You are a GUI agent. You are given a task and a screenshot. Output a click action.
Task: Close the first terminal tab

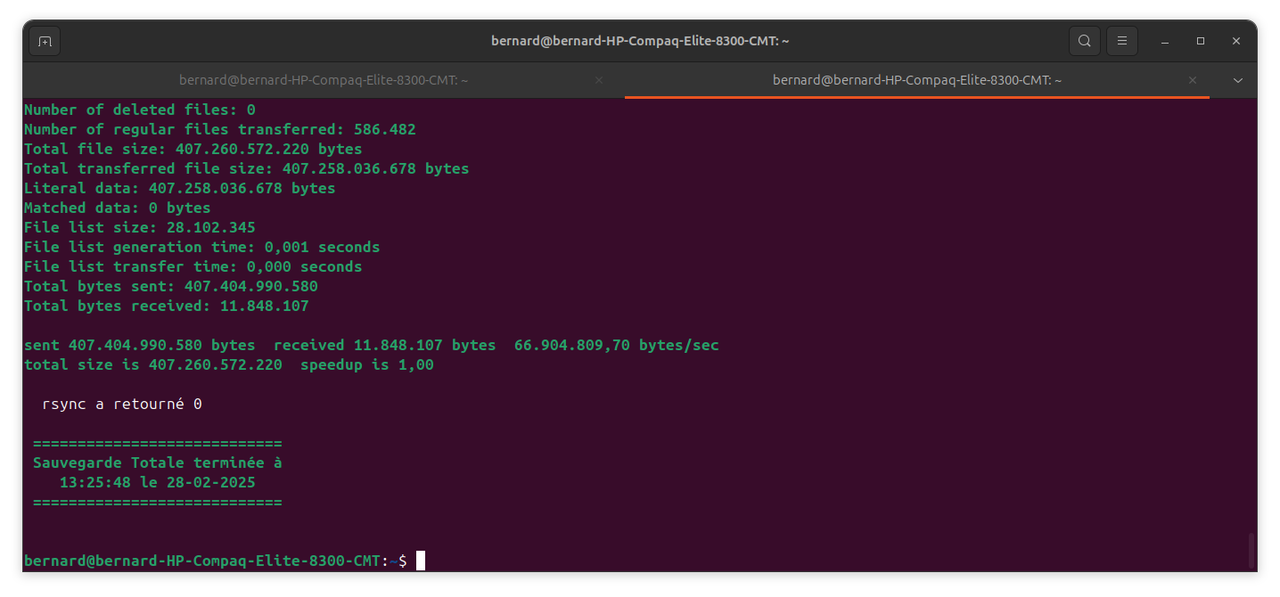(x=599, y=80)
